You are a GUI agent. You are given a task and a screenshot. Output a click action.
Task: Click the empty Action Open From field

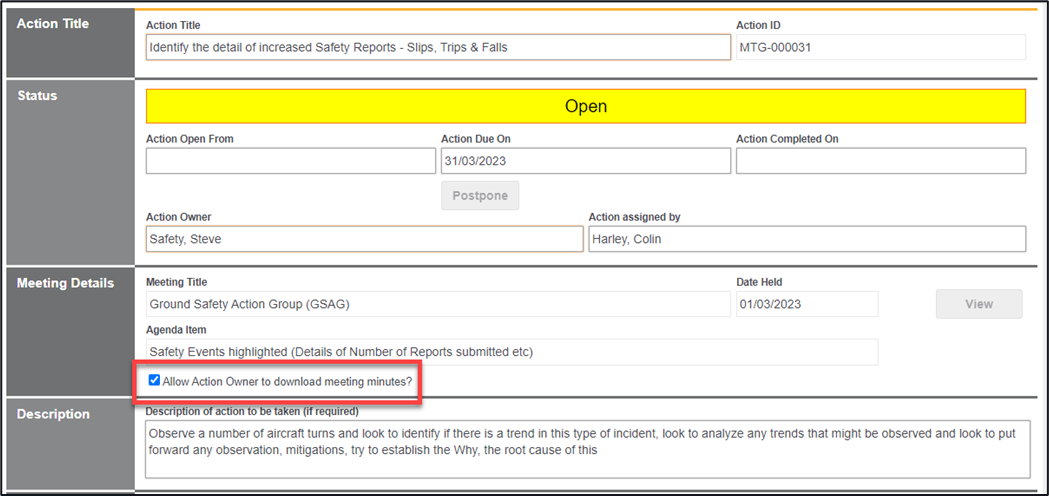(x=290, y=161)
